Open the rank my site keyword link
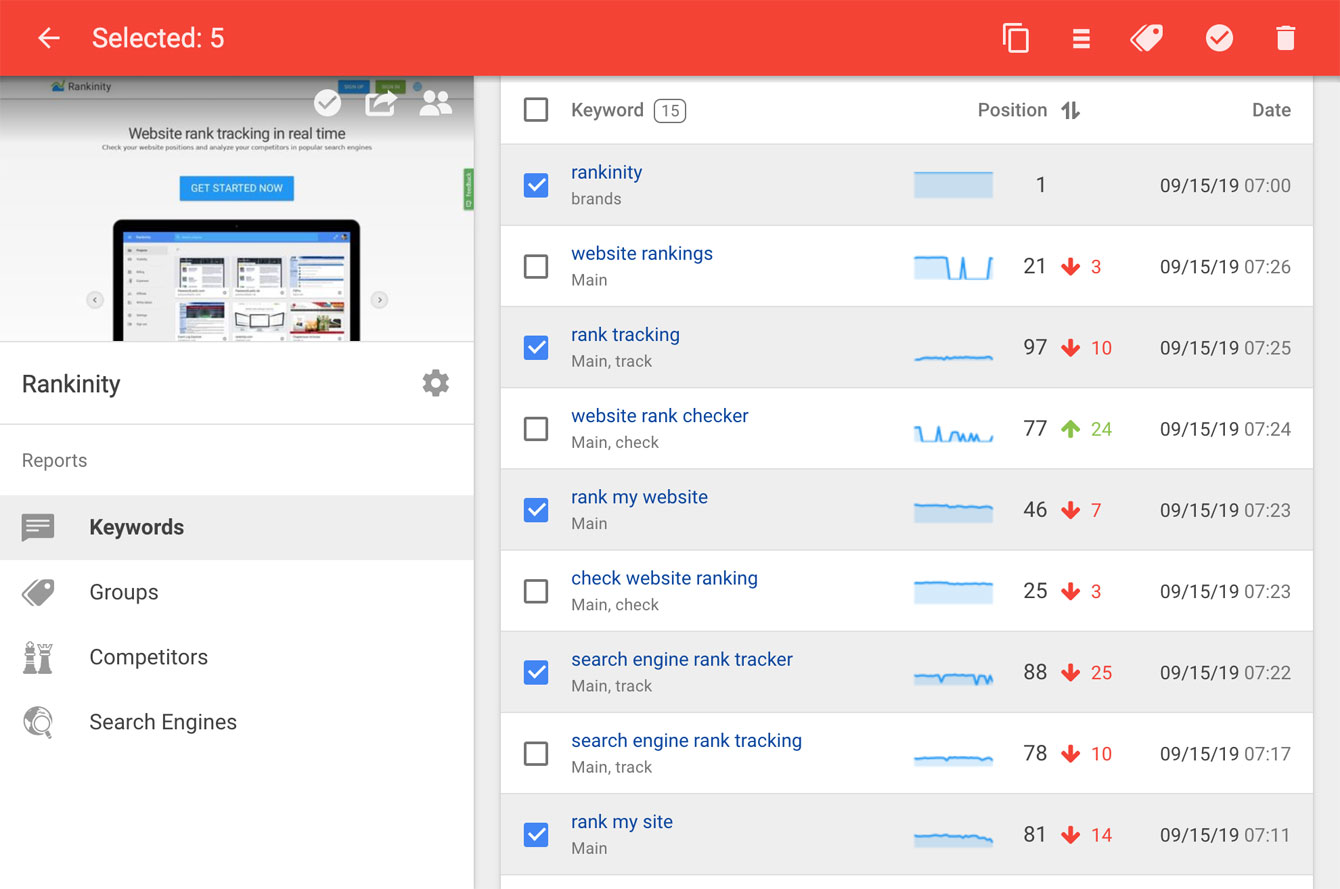This screenshot has width=1340, height=889. (x=622, y=821)
